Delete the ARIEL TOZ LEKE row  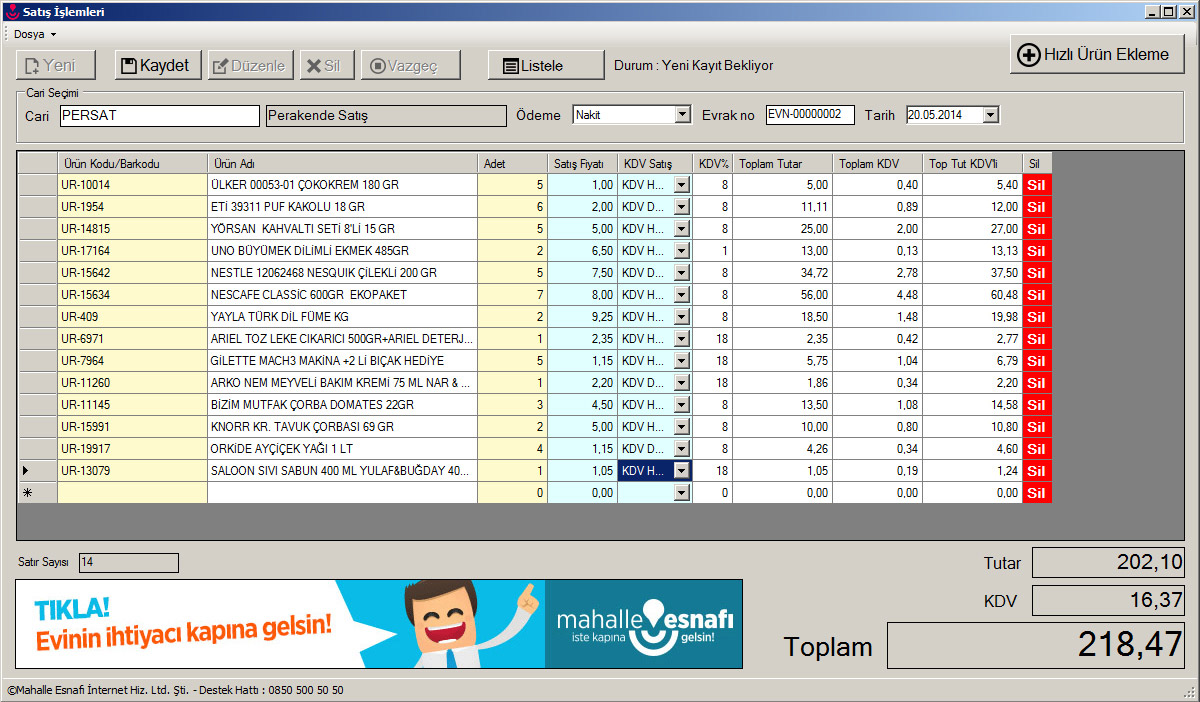[1037, 339]
